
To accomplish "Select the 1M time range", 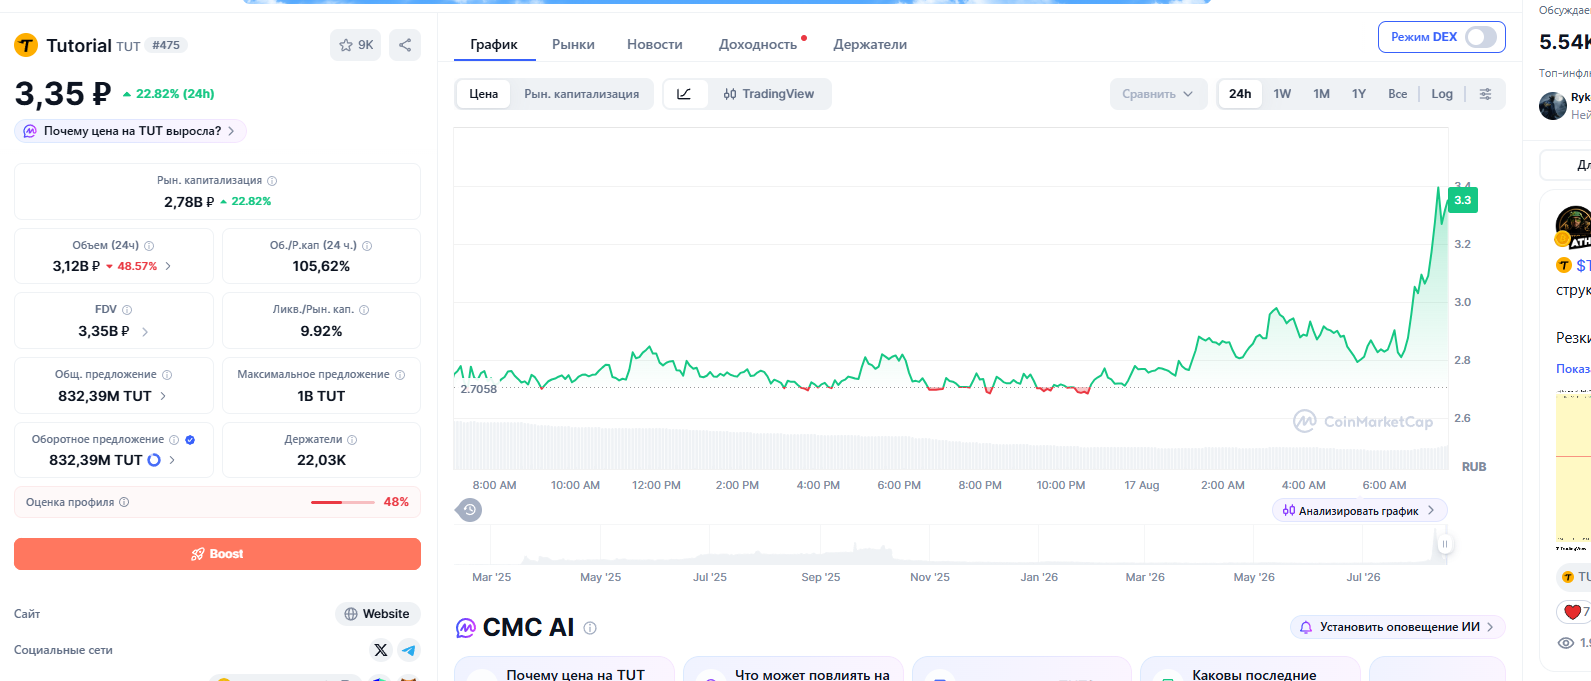I will coord(1321,94).
